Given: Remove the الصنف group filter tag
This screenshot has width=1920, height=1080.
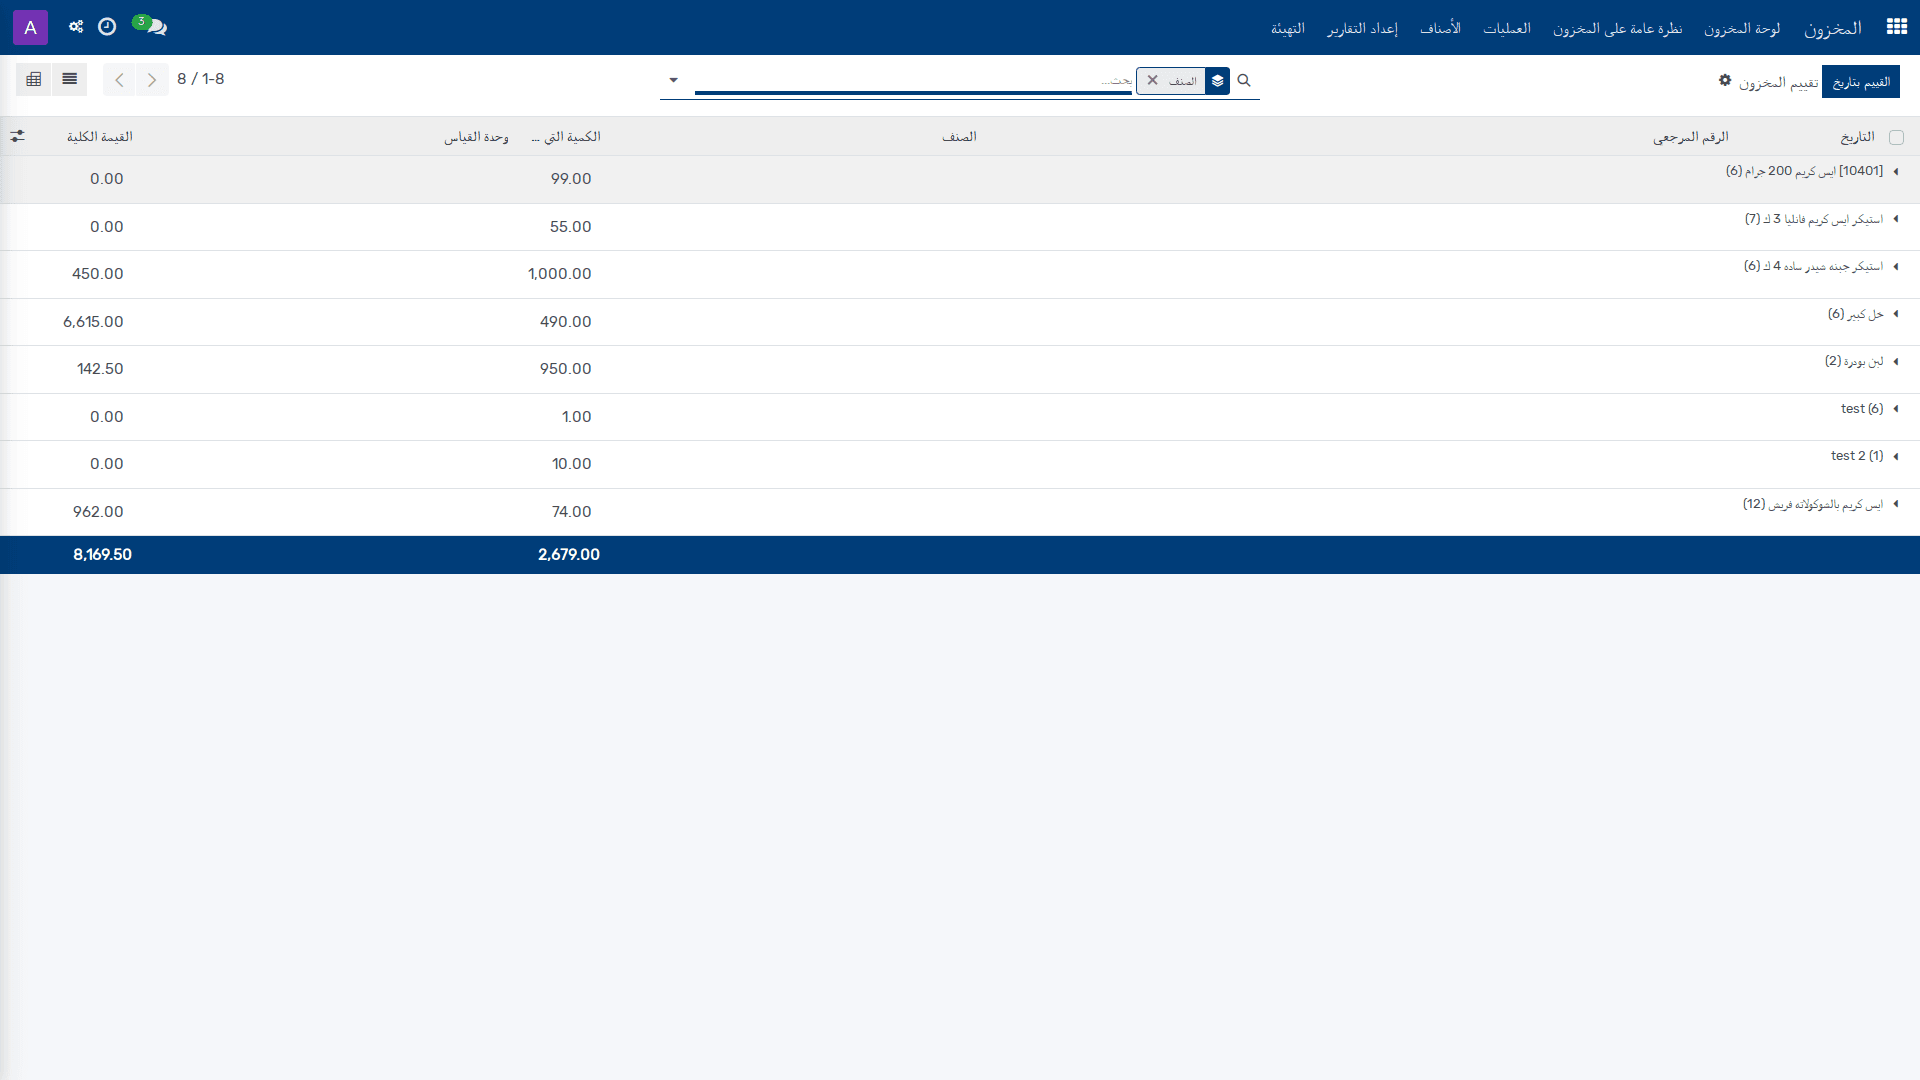Looking at the screenshot, I should tap(1153, 80).
